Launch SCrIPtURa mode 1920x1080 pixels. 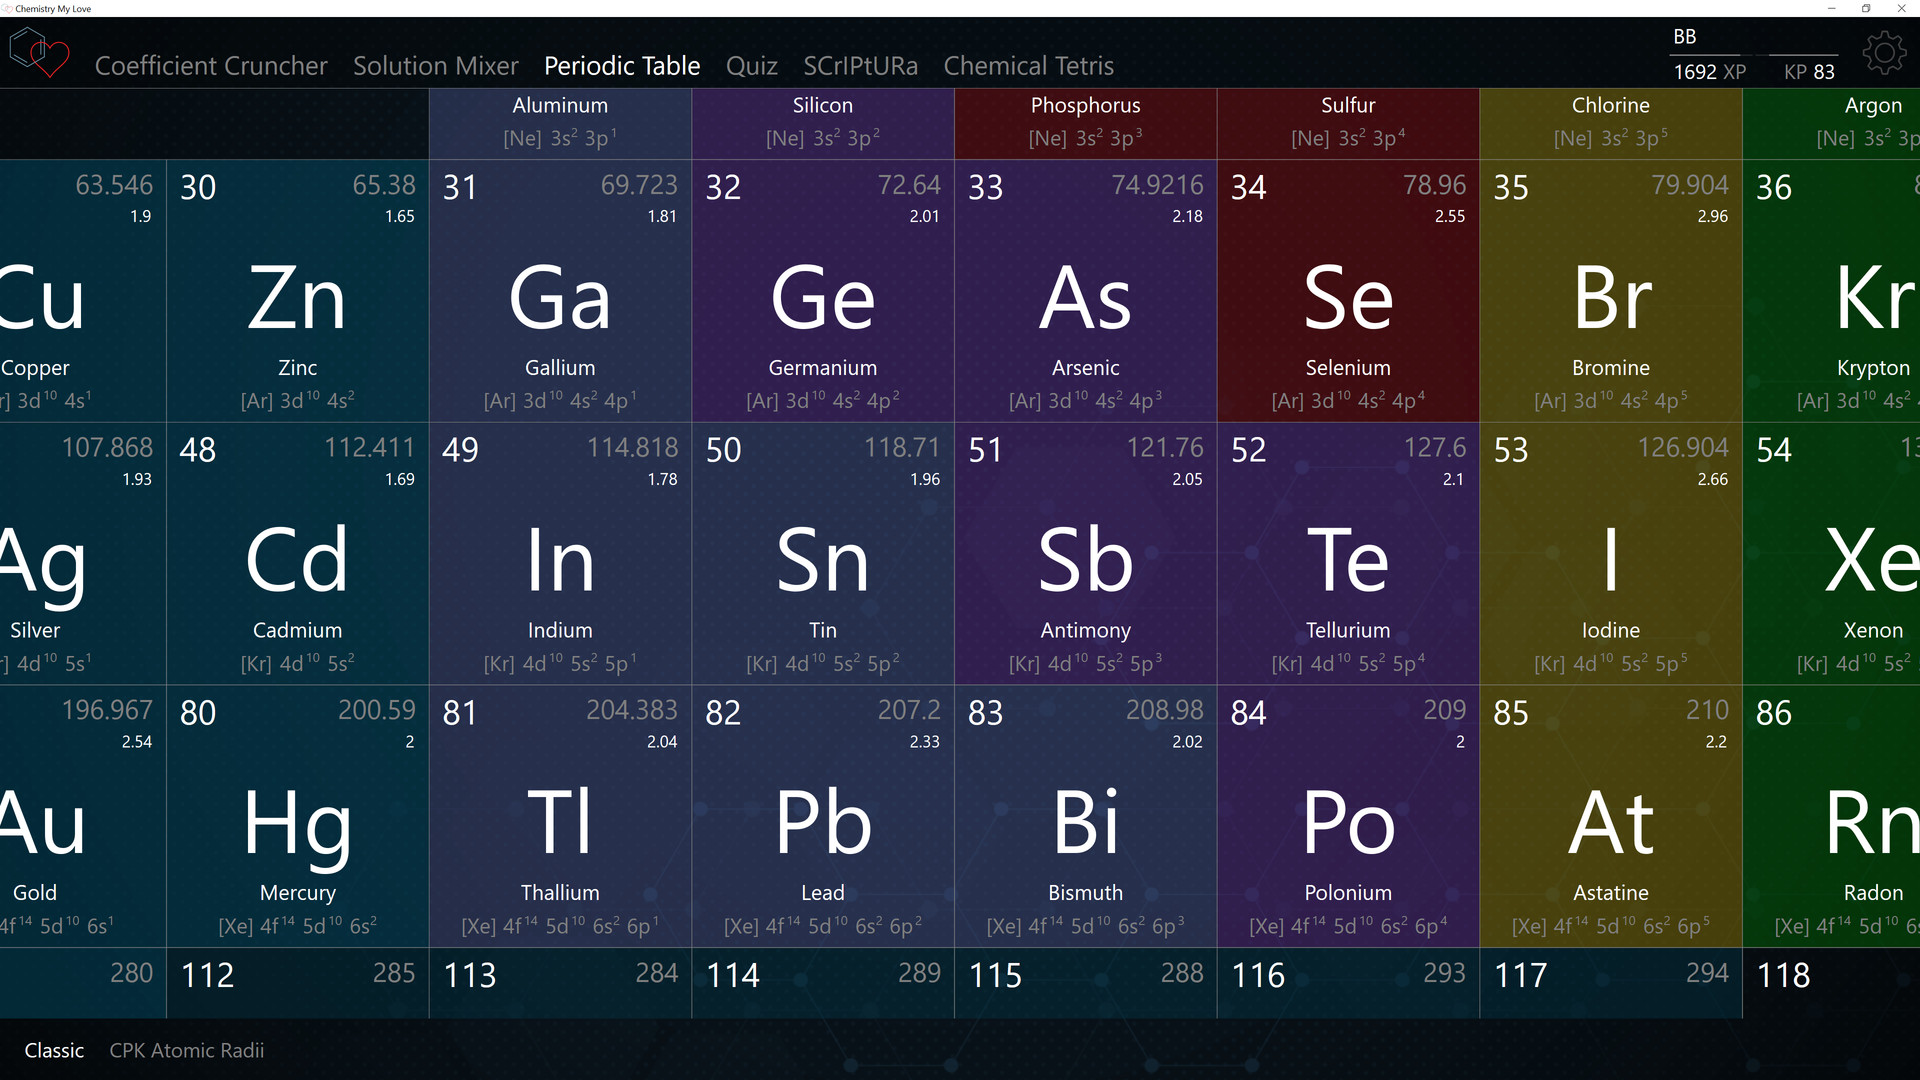[861, 66]
